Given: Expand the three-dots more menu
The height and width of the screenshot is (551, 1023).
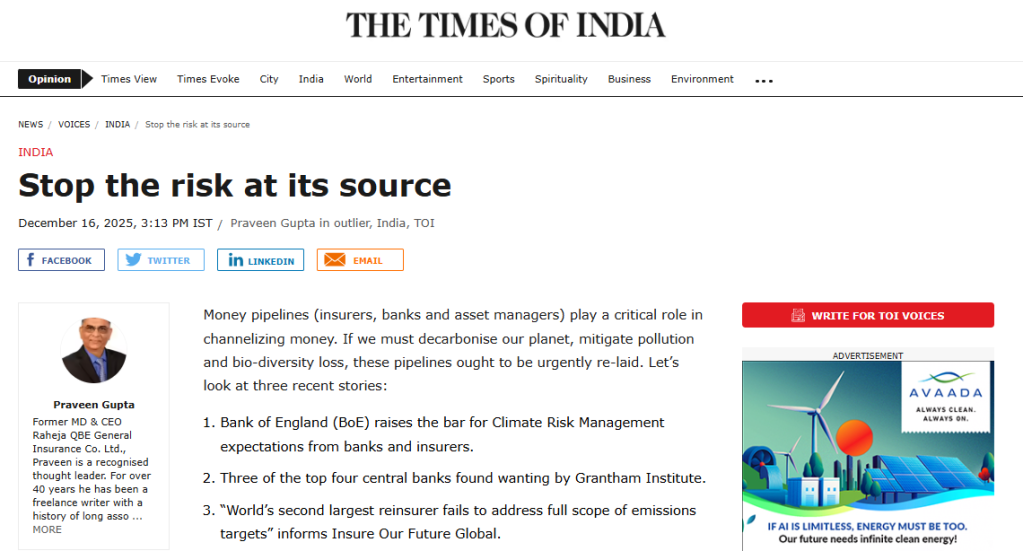Looking at the screenshot, I should 764,80.
